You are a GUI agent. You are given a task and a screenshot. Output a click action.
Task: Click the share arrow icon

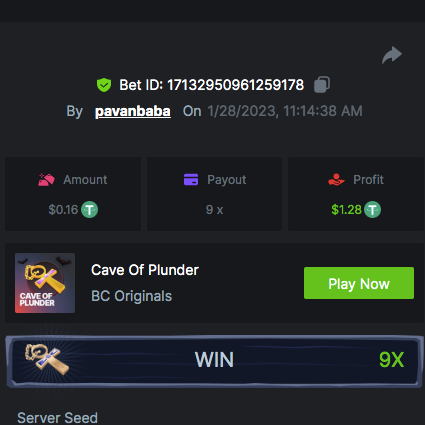[392, 55]
